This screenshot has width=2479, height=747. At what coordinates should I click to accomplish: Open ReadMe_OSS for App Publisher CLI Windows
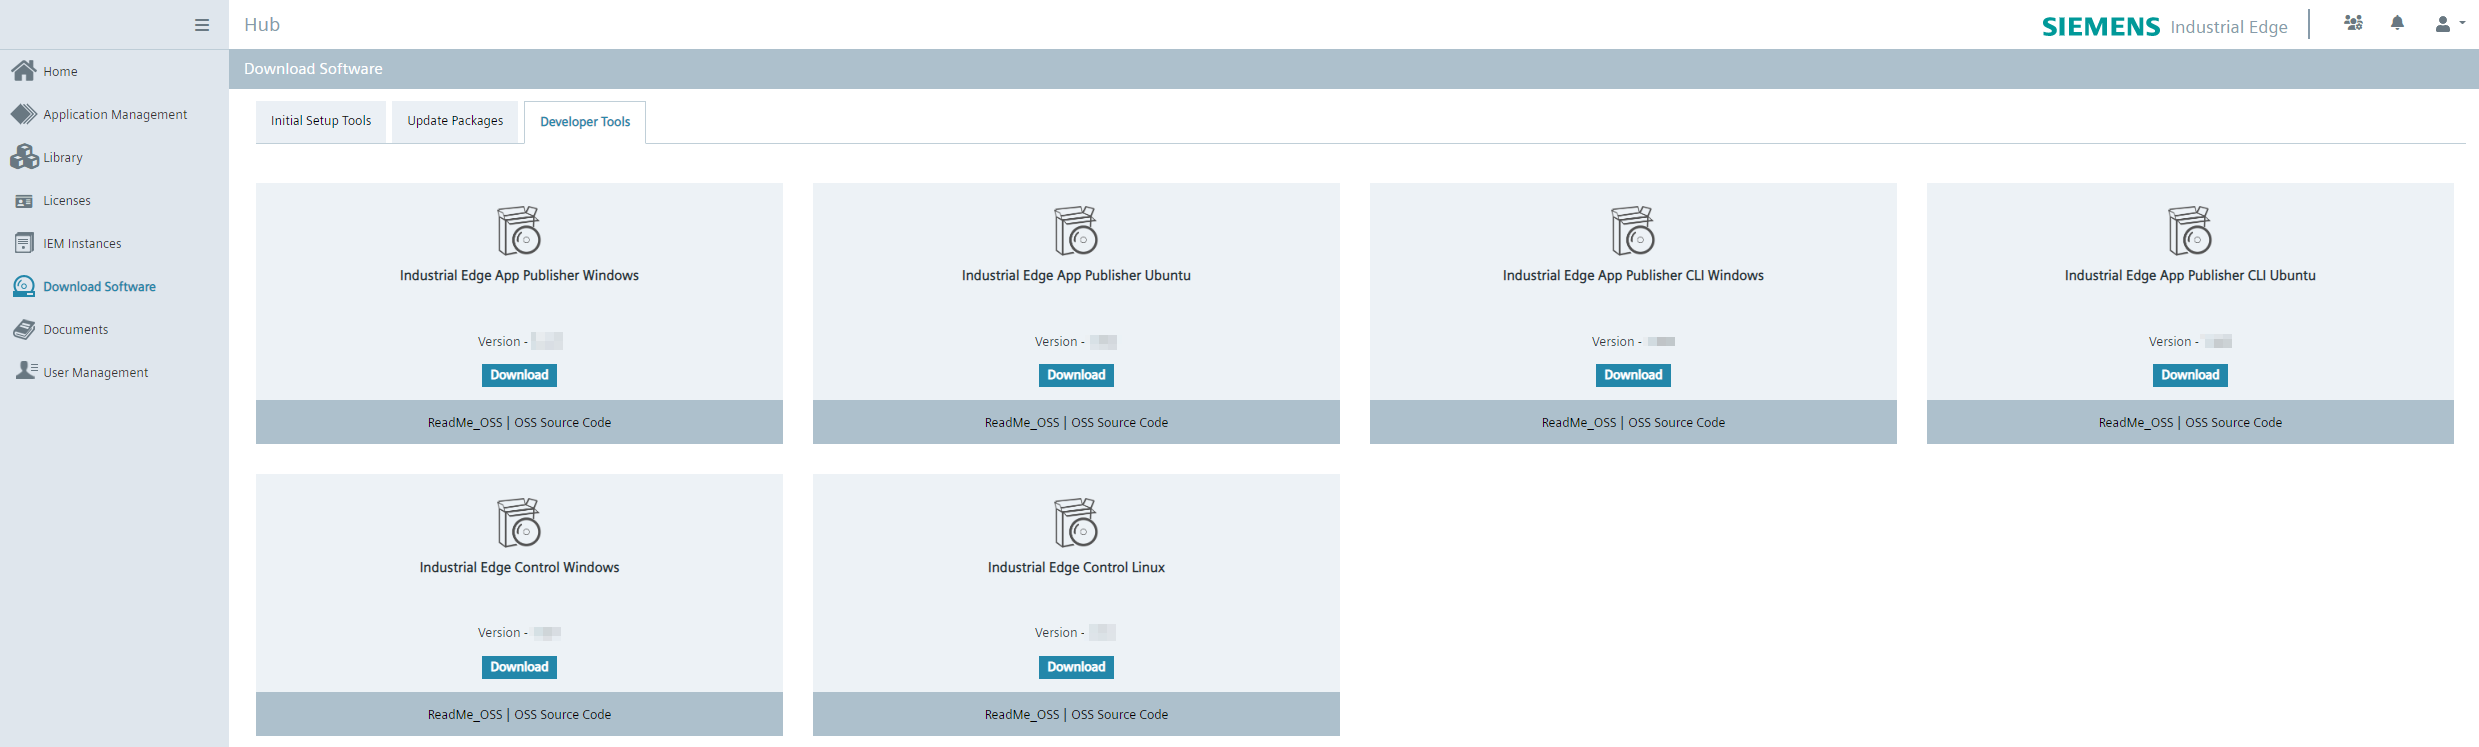[1579, 423]
